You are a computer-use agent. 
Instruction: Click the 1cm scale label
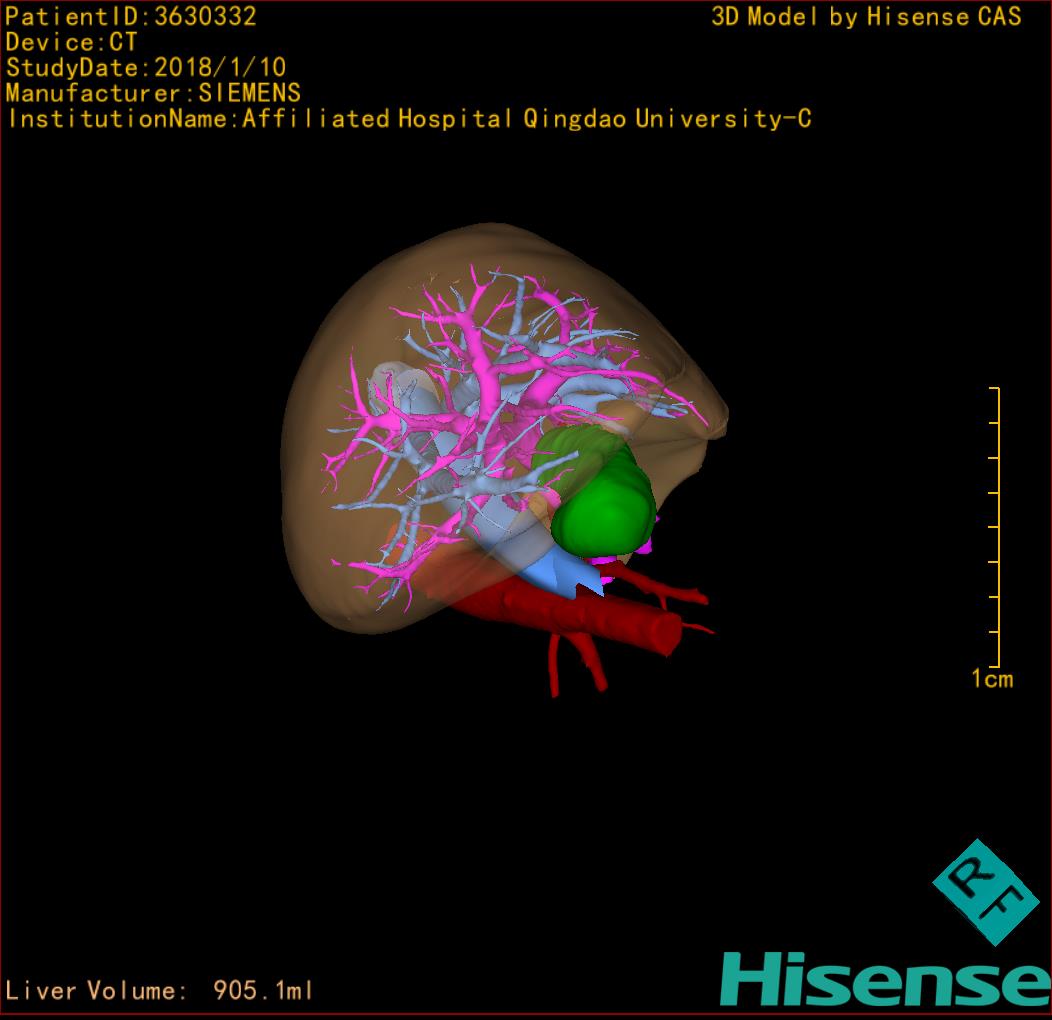tap(991, 680)
